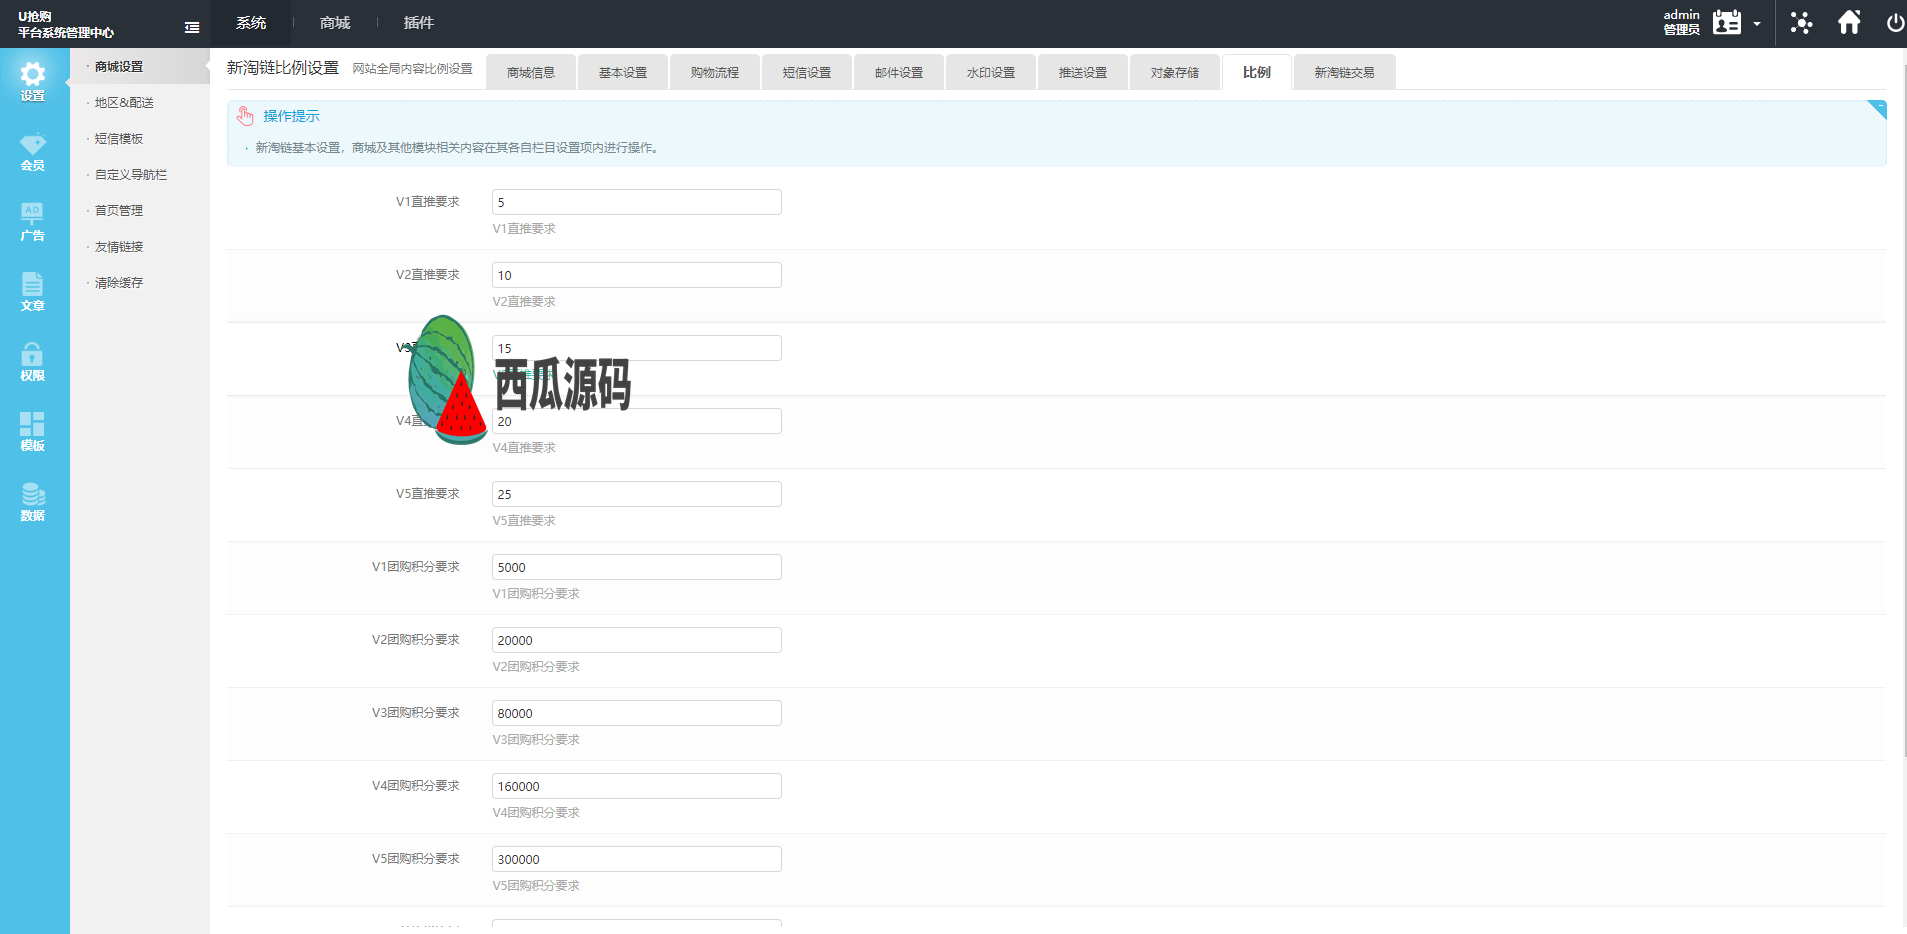
Task: Switch to the 短信设置 tab
Action: [807, 72]
